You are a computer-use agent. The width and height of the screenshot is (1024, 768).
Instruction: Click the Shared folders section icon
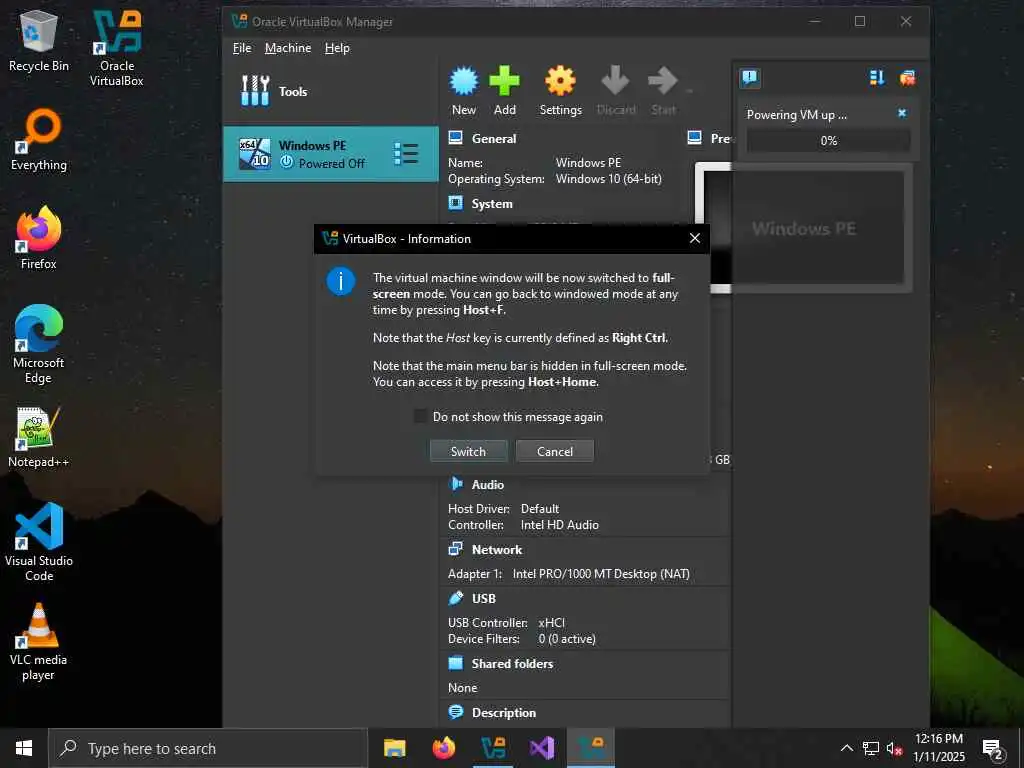pos(456,664)
